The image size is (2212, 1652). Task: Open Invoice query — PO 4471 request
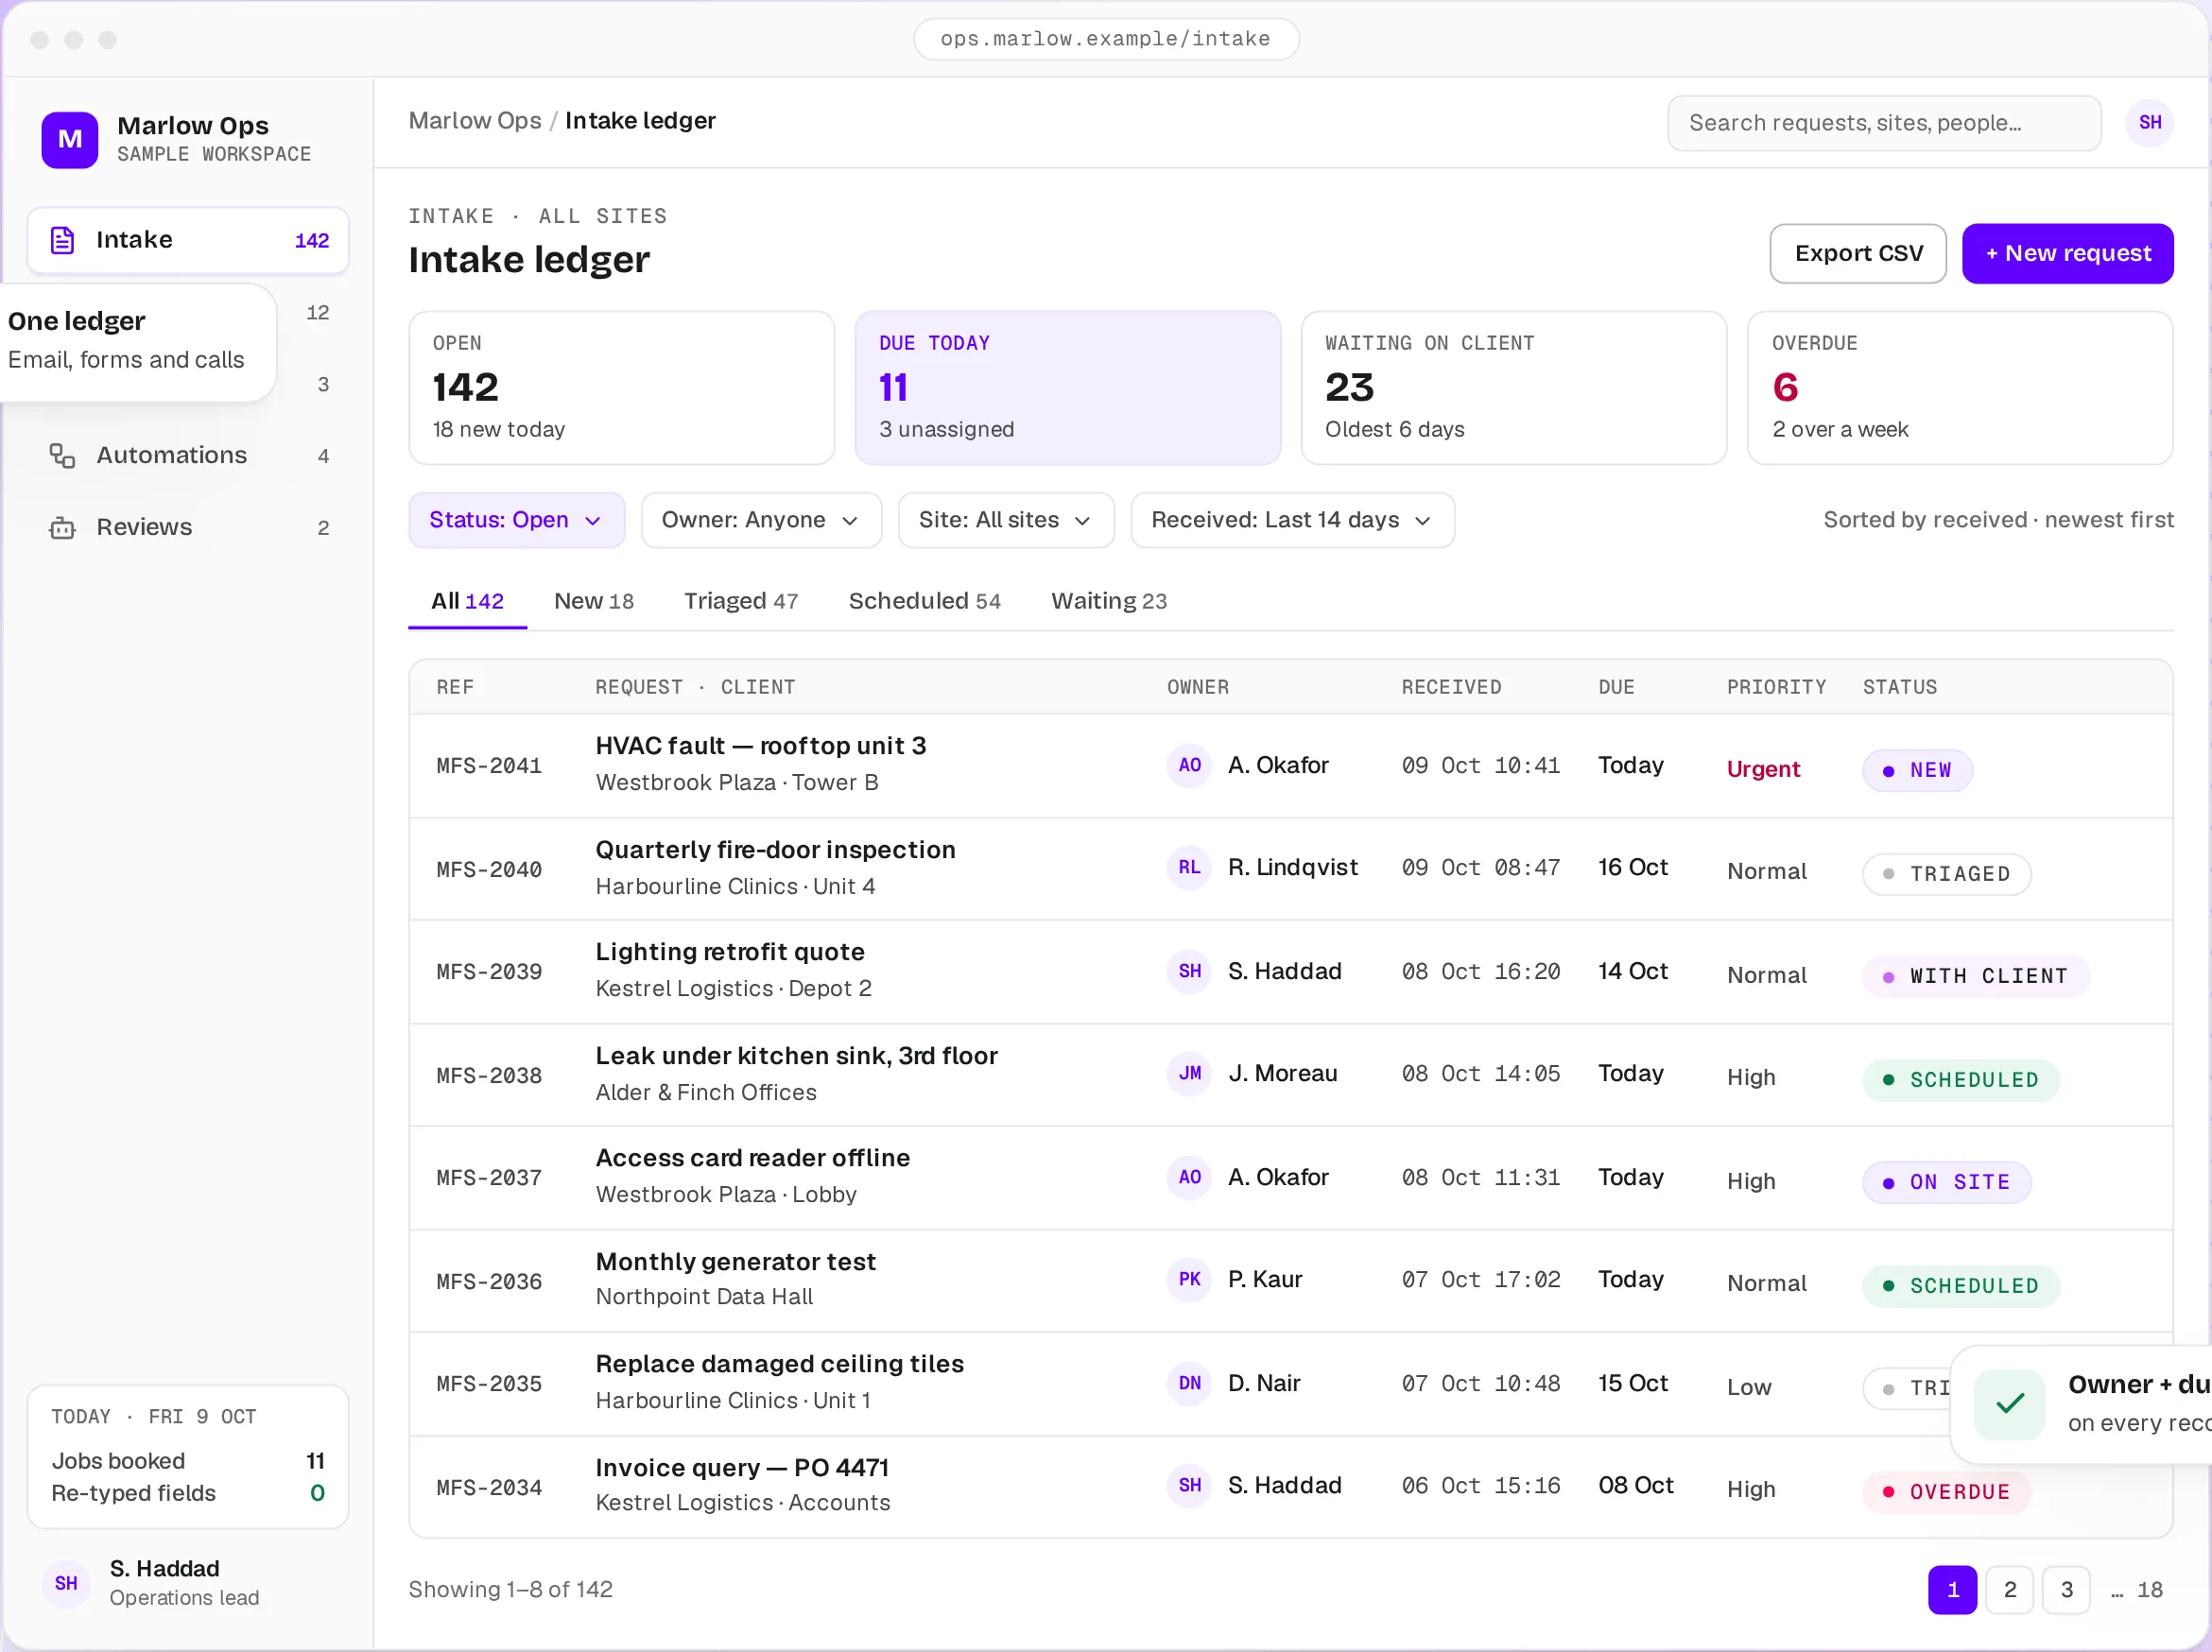coord(742,1468)
